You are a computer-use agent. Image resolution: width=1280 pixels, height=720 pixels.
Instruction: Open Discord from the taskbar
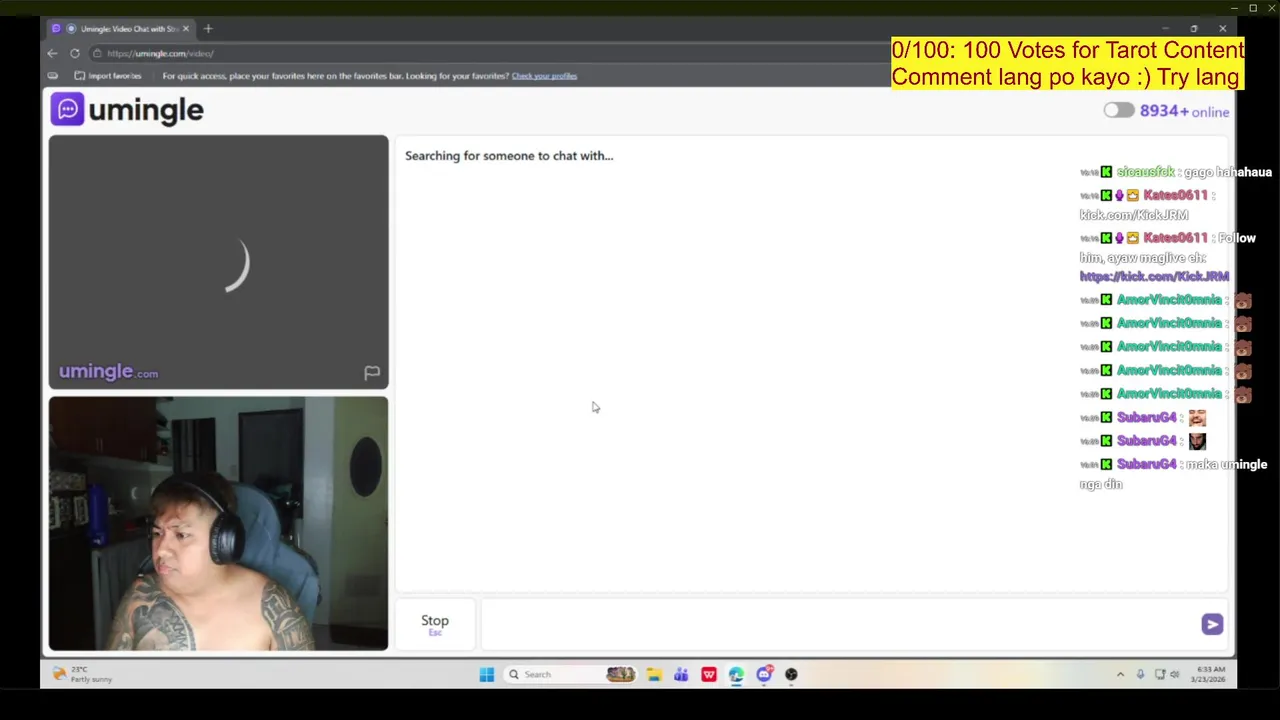[764, 675]
